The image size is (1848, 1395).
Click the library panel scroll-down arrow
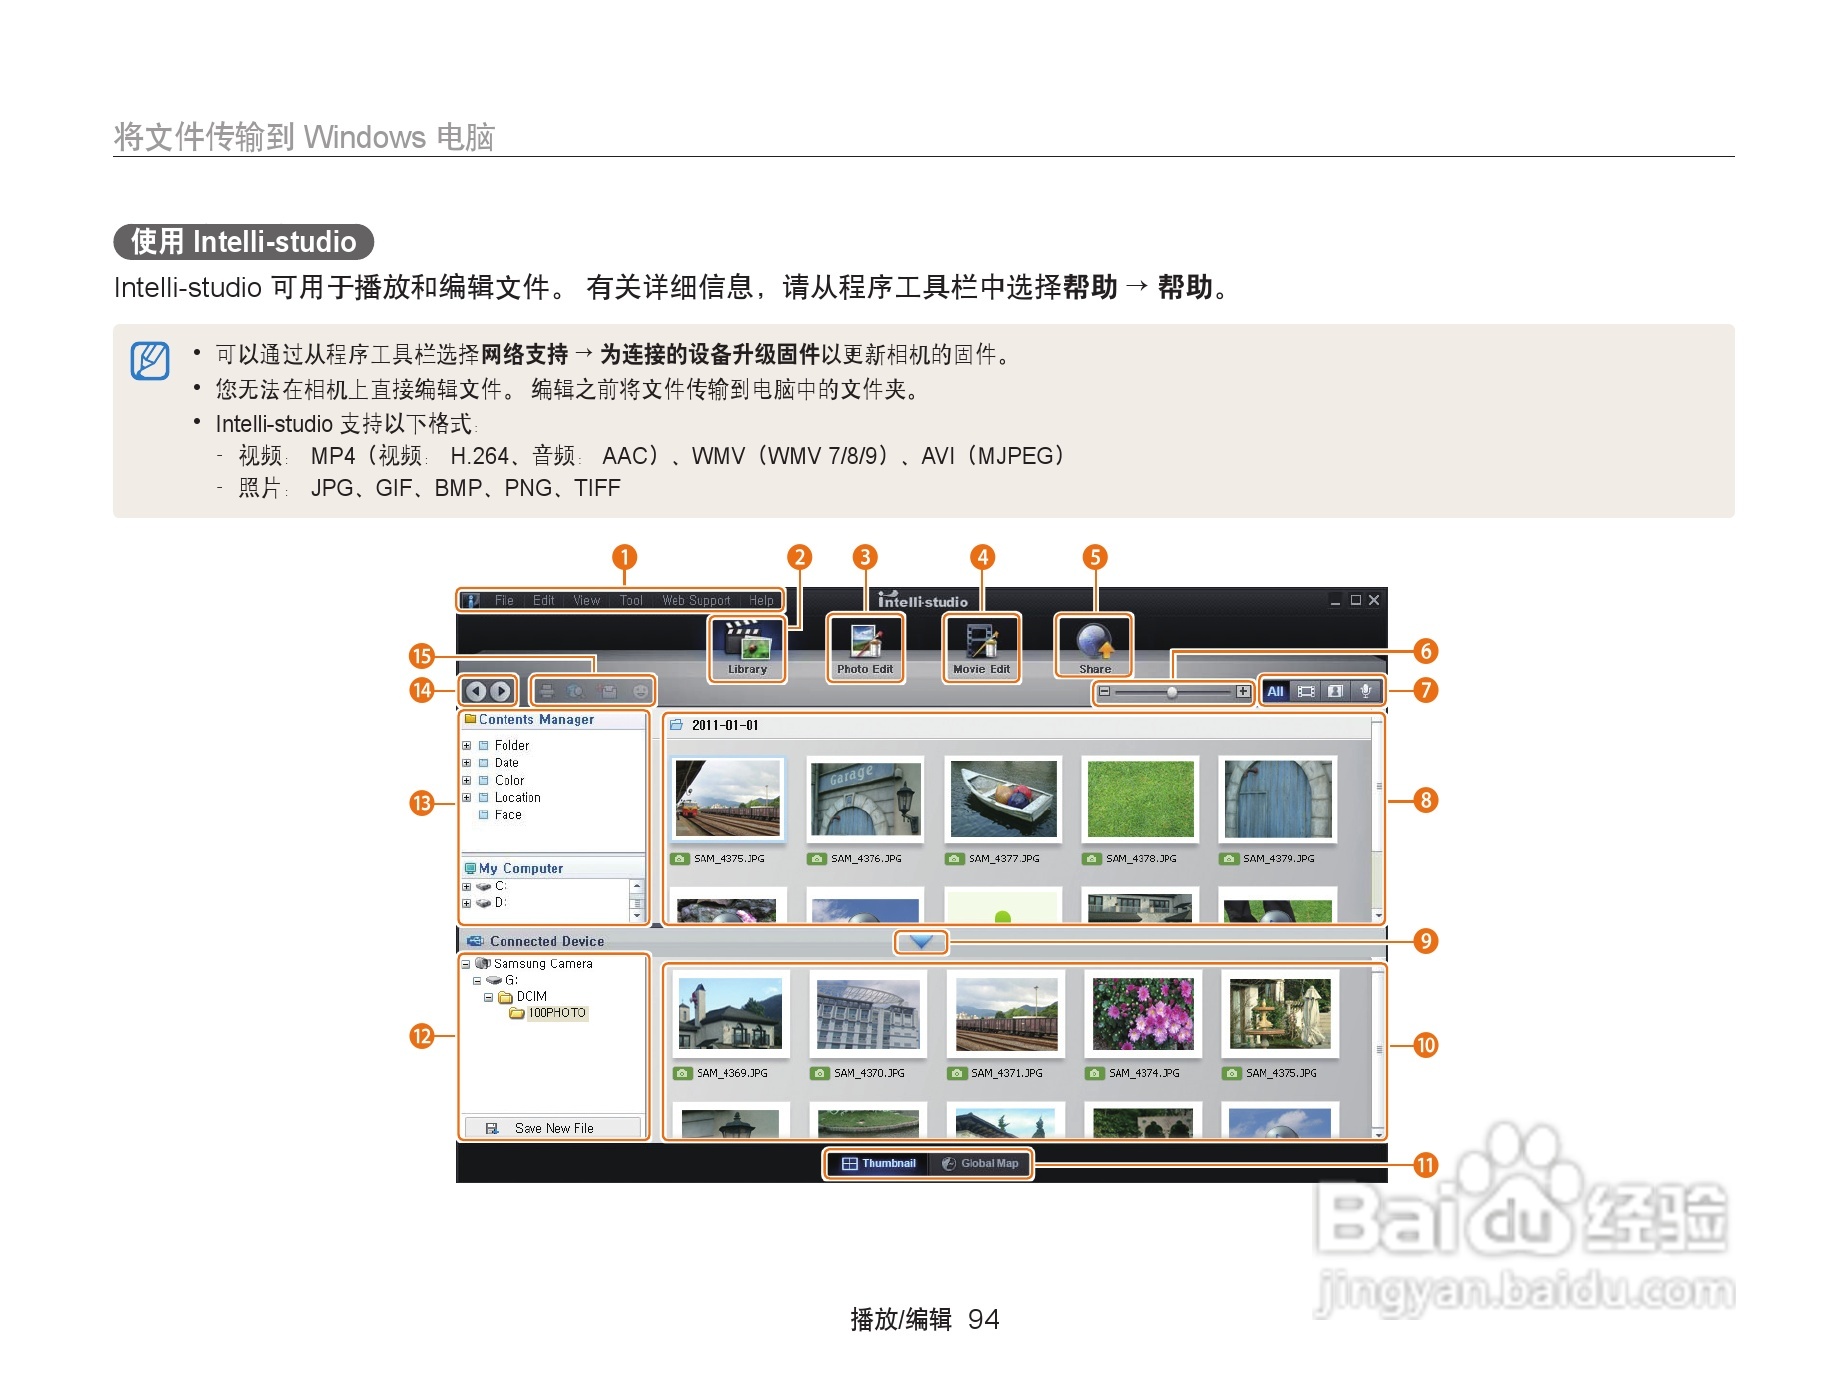click(x=1378, y=915)
